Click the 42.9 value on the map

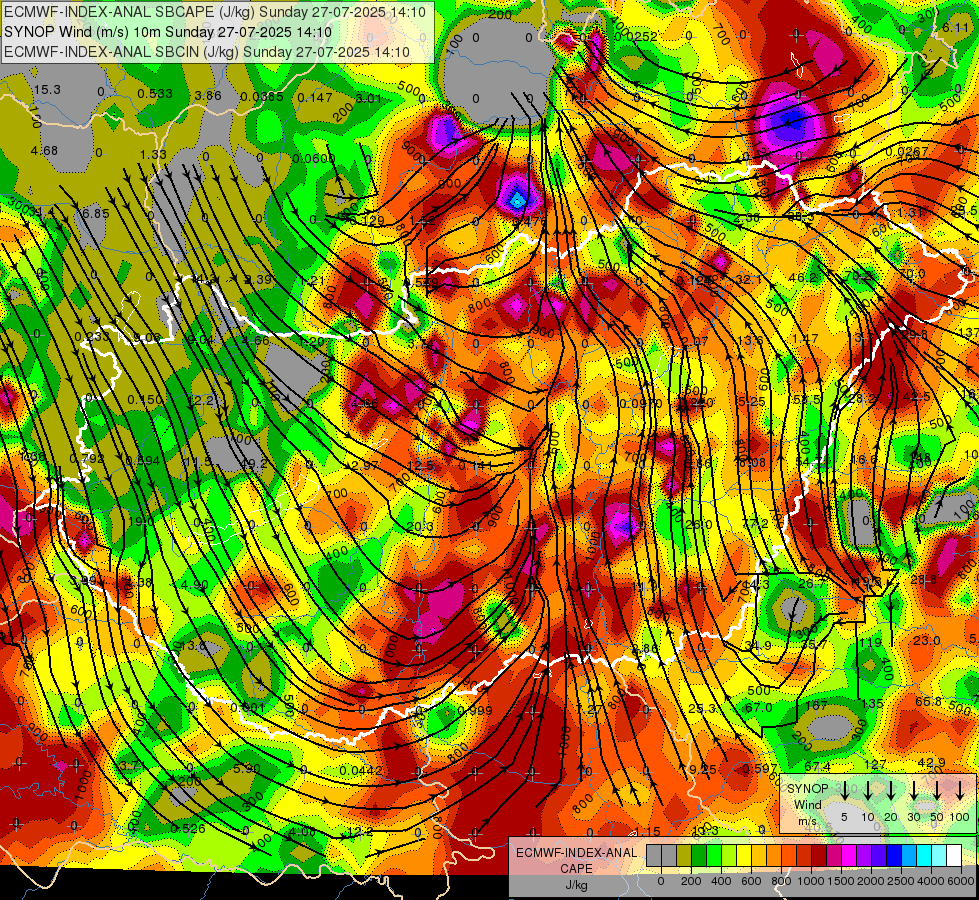coord(931,763)
